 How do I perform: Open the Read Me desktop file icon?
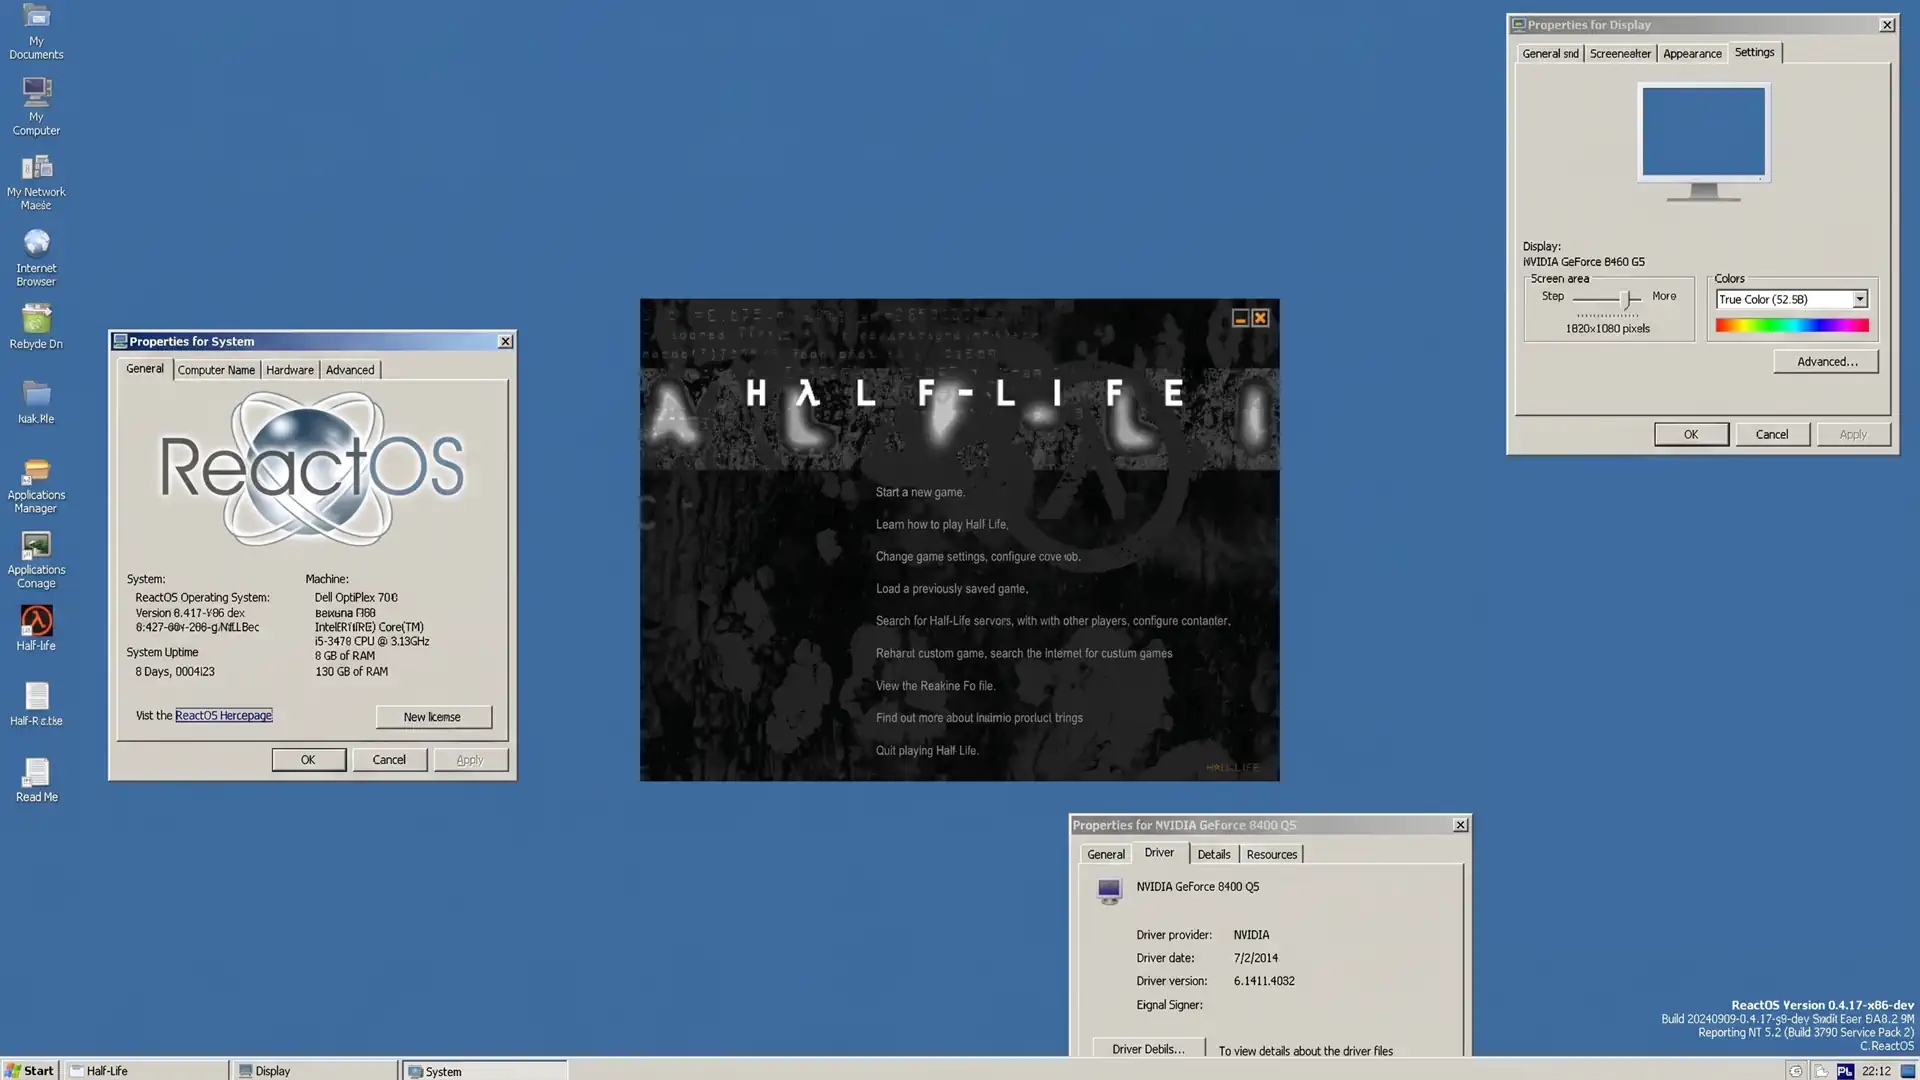coord(36,780)
